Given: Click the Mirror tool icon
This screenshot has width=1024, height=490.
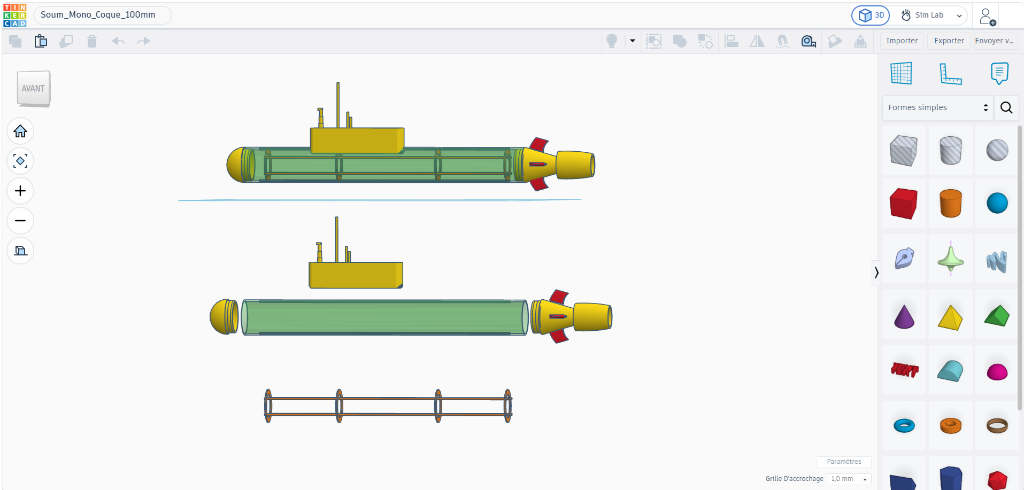Looking at the screenshot, I should point(757,41).
